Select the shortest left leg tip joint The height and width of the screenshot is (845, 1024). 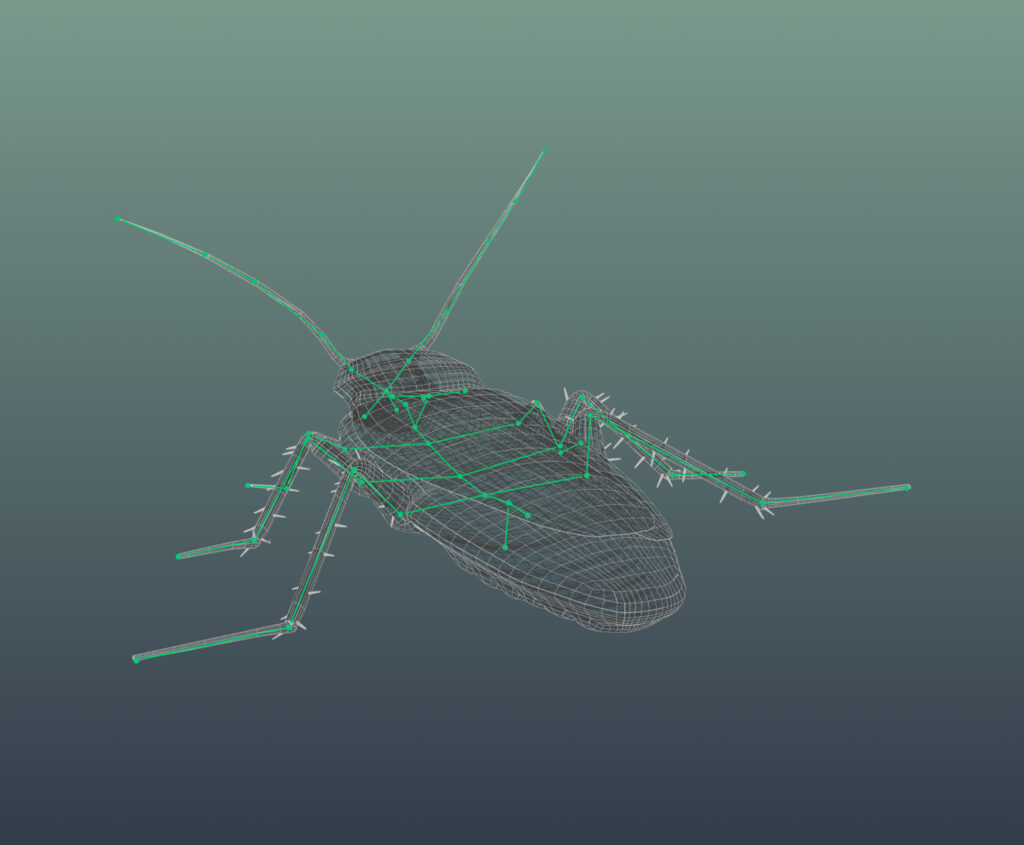(248, 486)
